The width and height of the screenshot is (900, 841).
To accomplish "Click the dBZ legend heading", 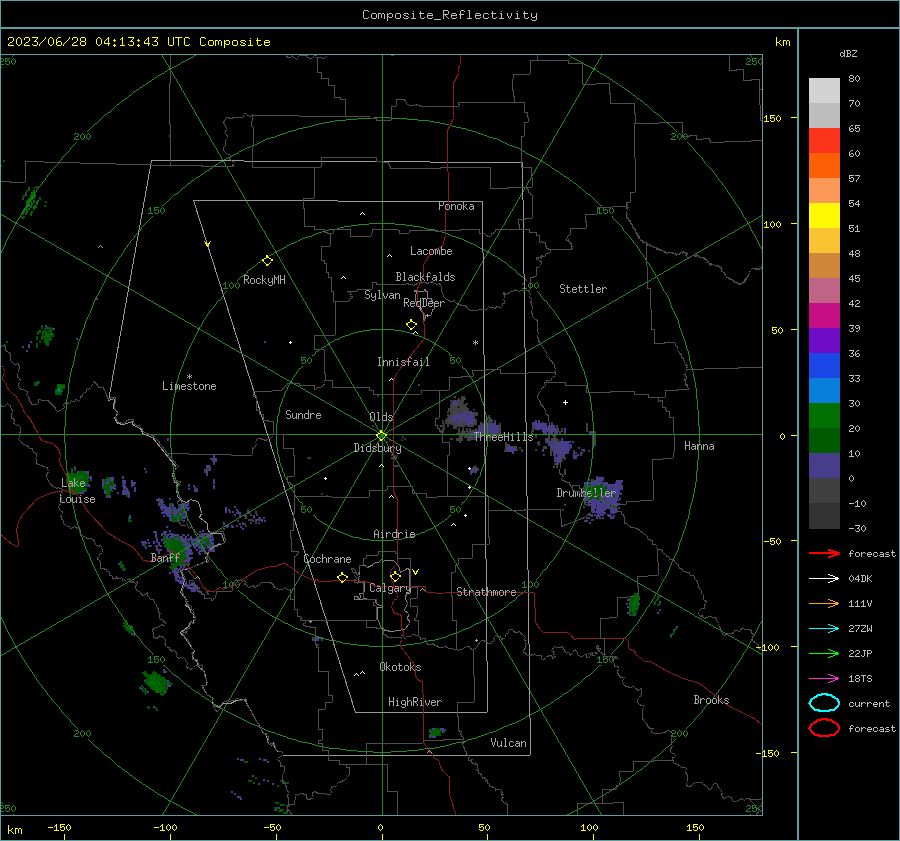I will (848, 53).
